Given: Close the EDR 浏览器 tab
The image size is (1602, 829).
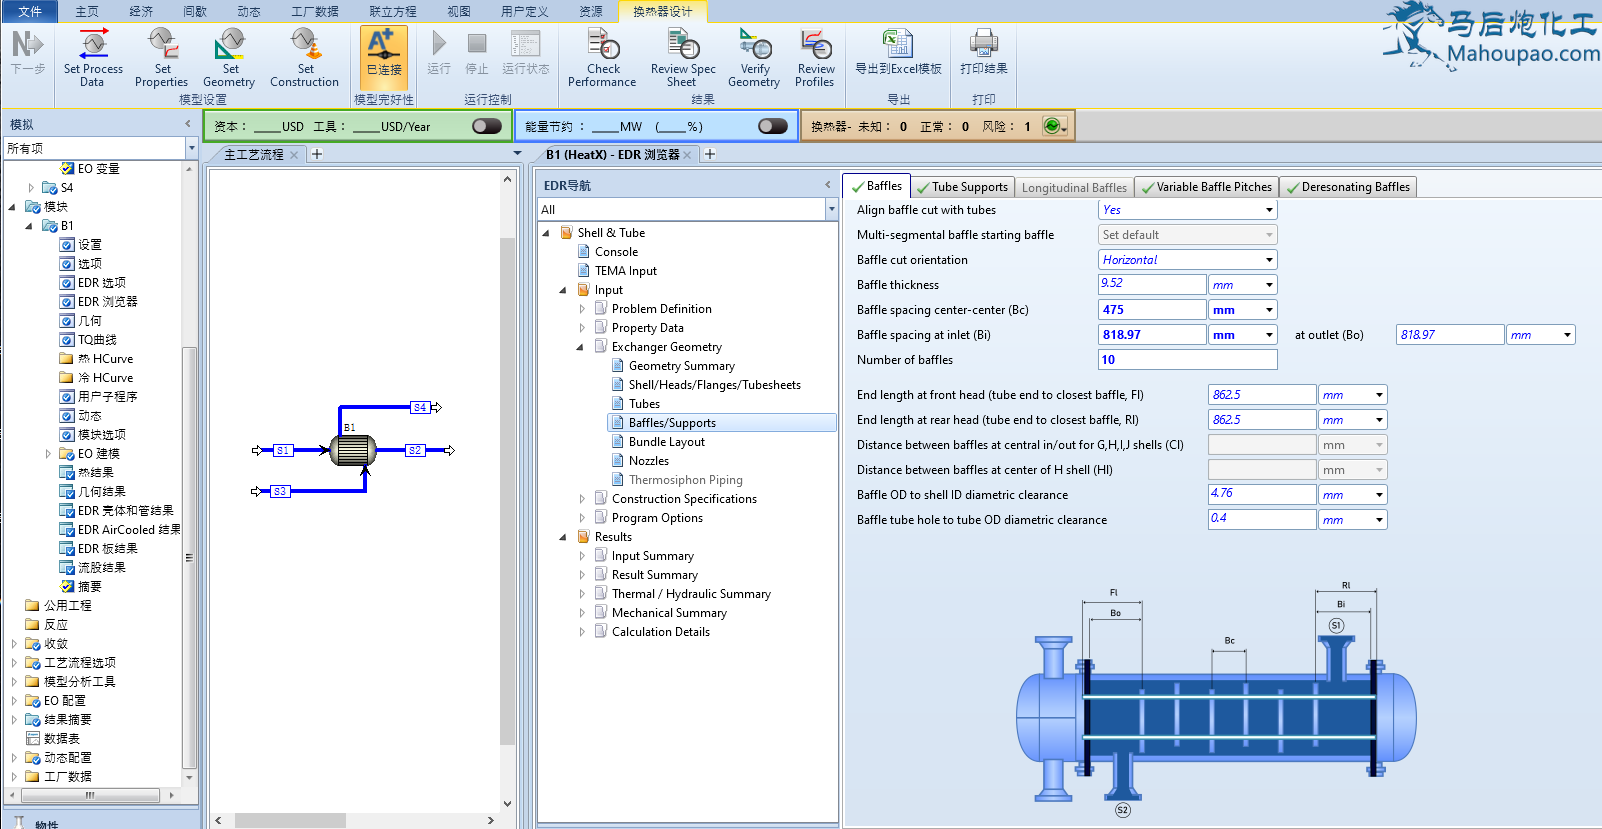Looking at the screenshot, I should click(688, 155).
